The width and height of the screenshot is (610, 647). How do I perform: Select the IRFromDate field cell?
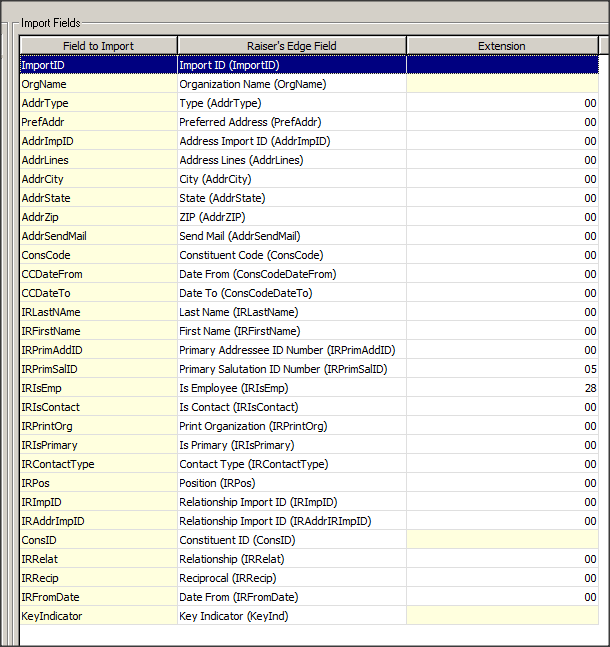[x=99, y=597]
